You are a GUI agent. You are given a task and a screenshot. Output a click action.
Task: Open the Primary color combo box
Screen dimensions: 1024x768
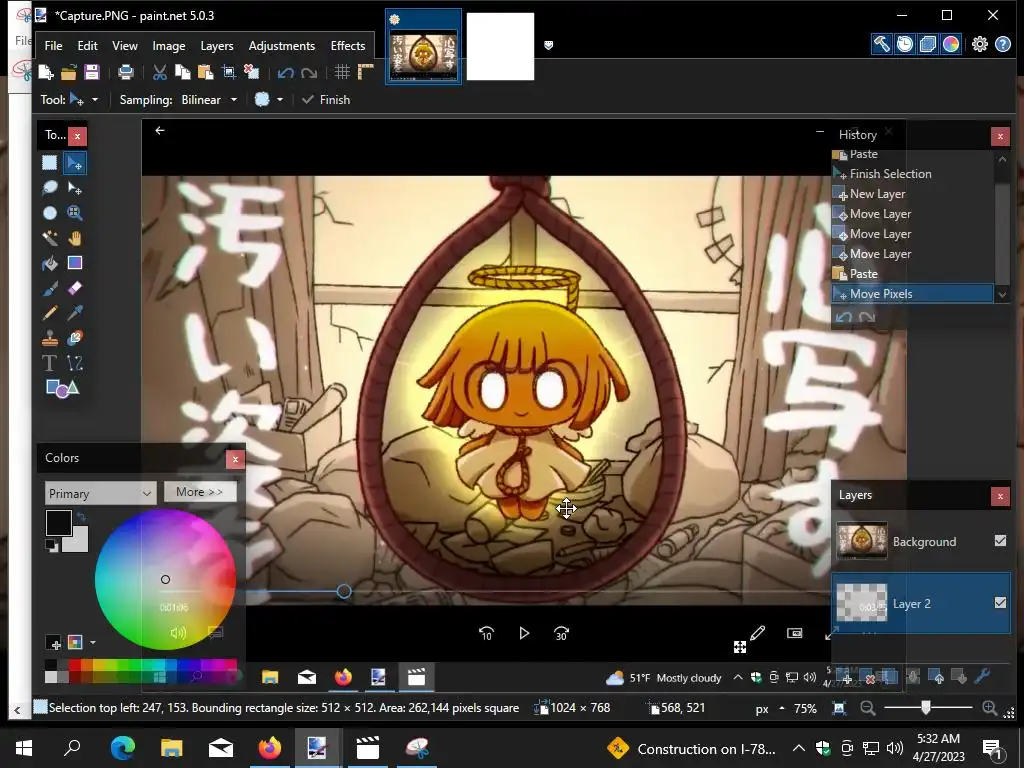(101, 493)
